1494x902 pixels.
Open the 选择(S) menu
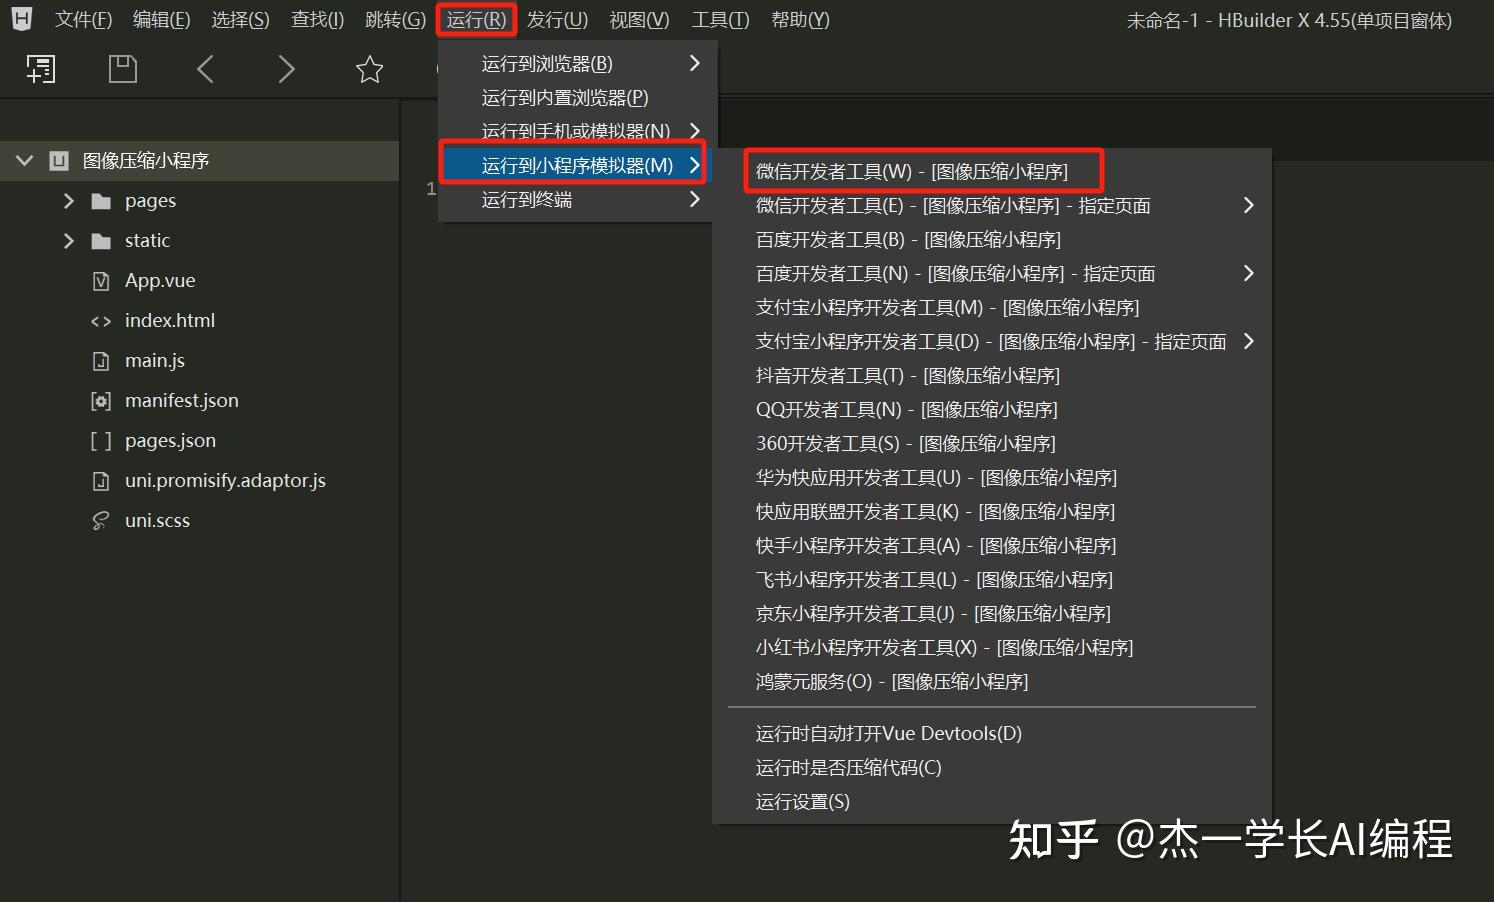click(240, 20)
